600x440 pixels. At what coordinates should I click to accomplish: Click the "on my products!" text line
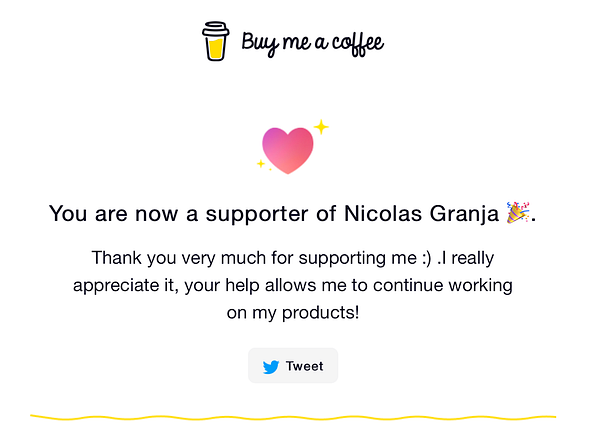pyautogui.click(x=292, y=313)
